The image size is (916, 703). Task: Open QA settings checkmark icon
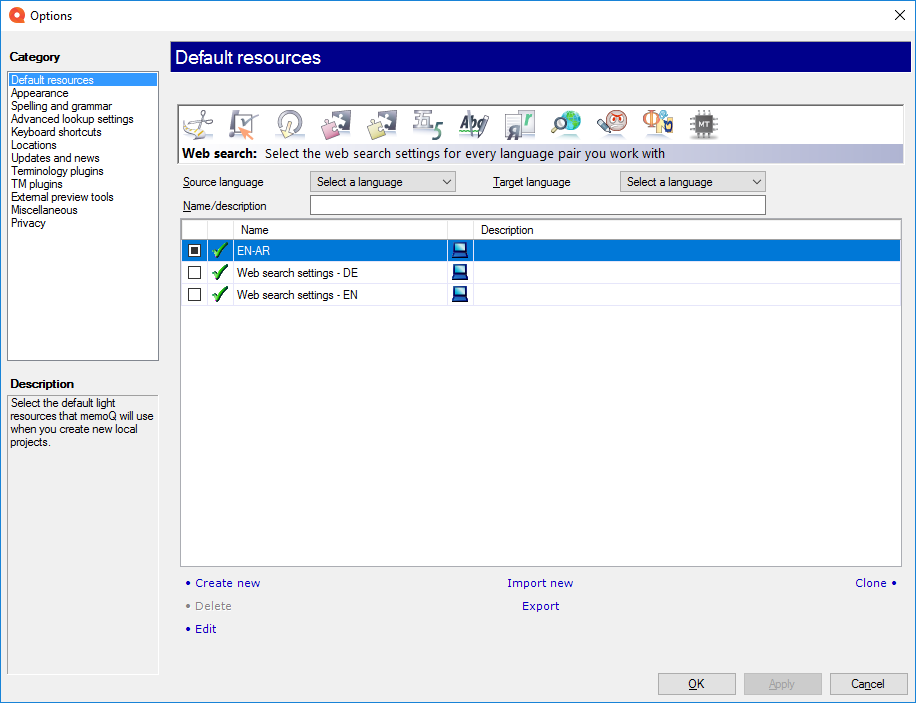pos(243,124)
